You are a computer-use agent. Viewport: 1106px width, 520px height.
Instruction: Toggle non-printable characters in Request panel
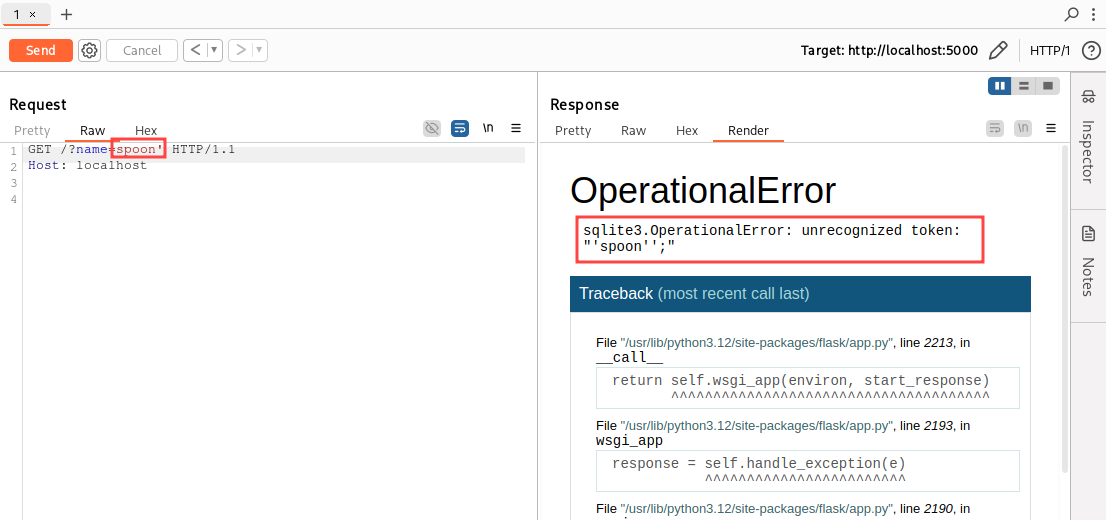(x=488, y=128)
